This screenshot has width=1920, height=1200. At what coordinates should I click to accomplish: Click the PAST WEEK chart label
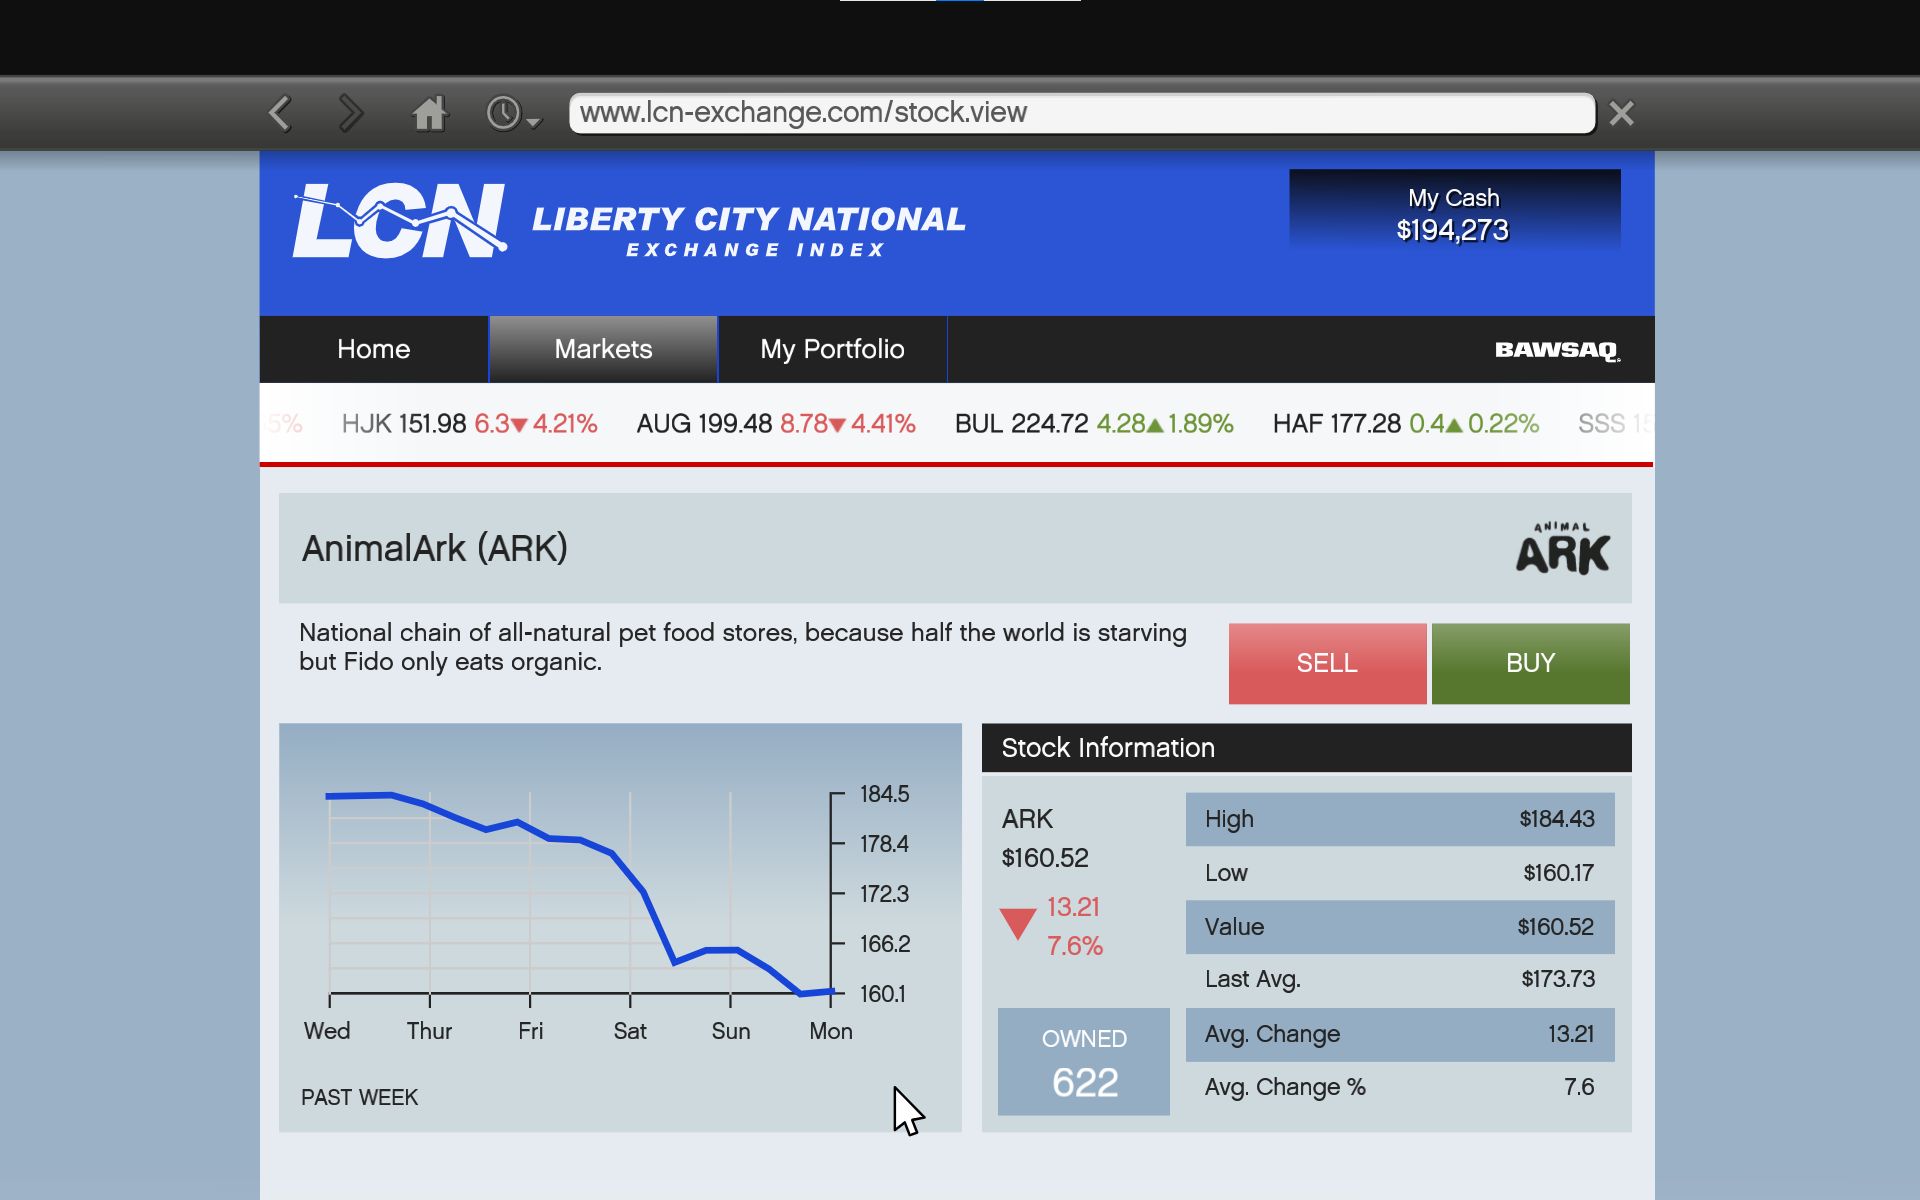(359, 1097)
